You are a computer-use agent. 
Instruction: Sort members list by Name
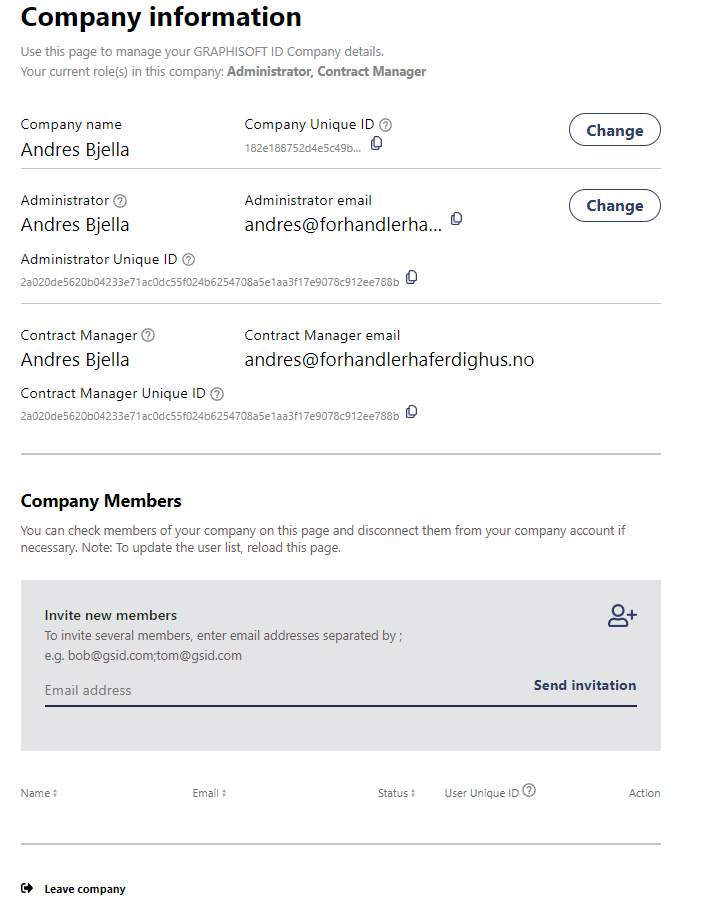[39, 793]
